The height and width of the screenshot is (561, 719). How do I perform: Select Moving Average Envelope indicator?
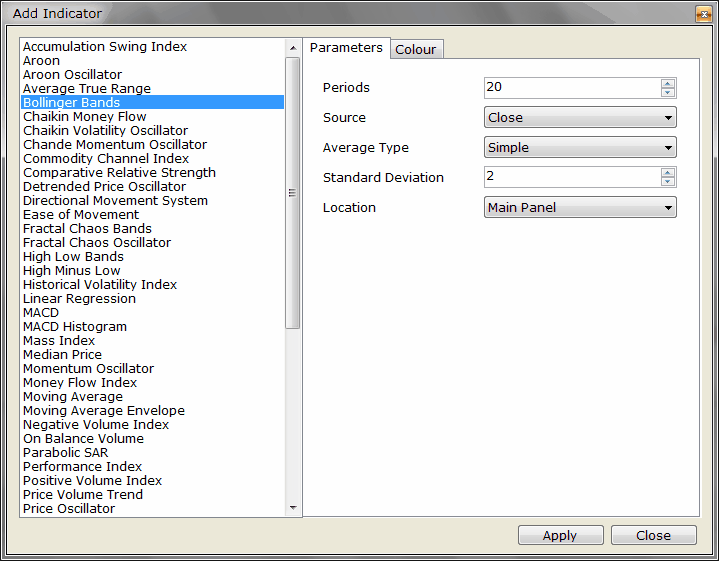[x=104, y=411]
